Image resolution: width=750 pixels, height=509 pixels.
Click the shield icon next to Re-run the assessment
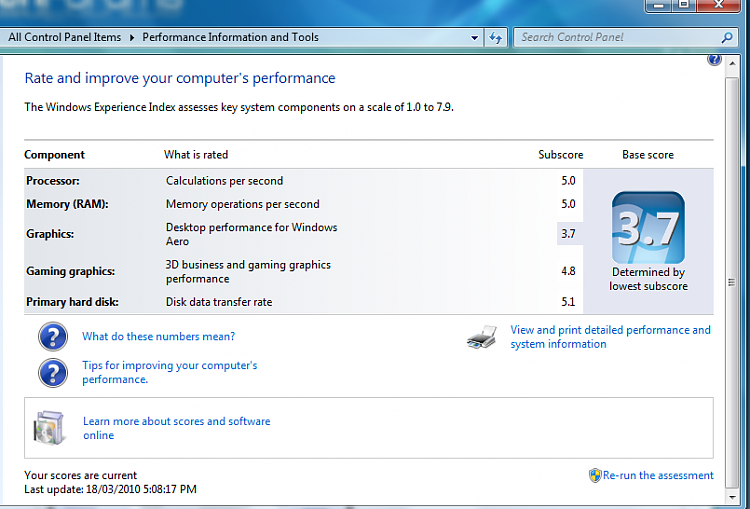[595, 475]
